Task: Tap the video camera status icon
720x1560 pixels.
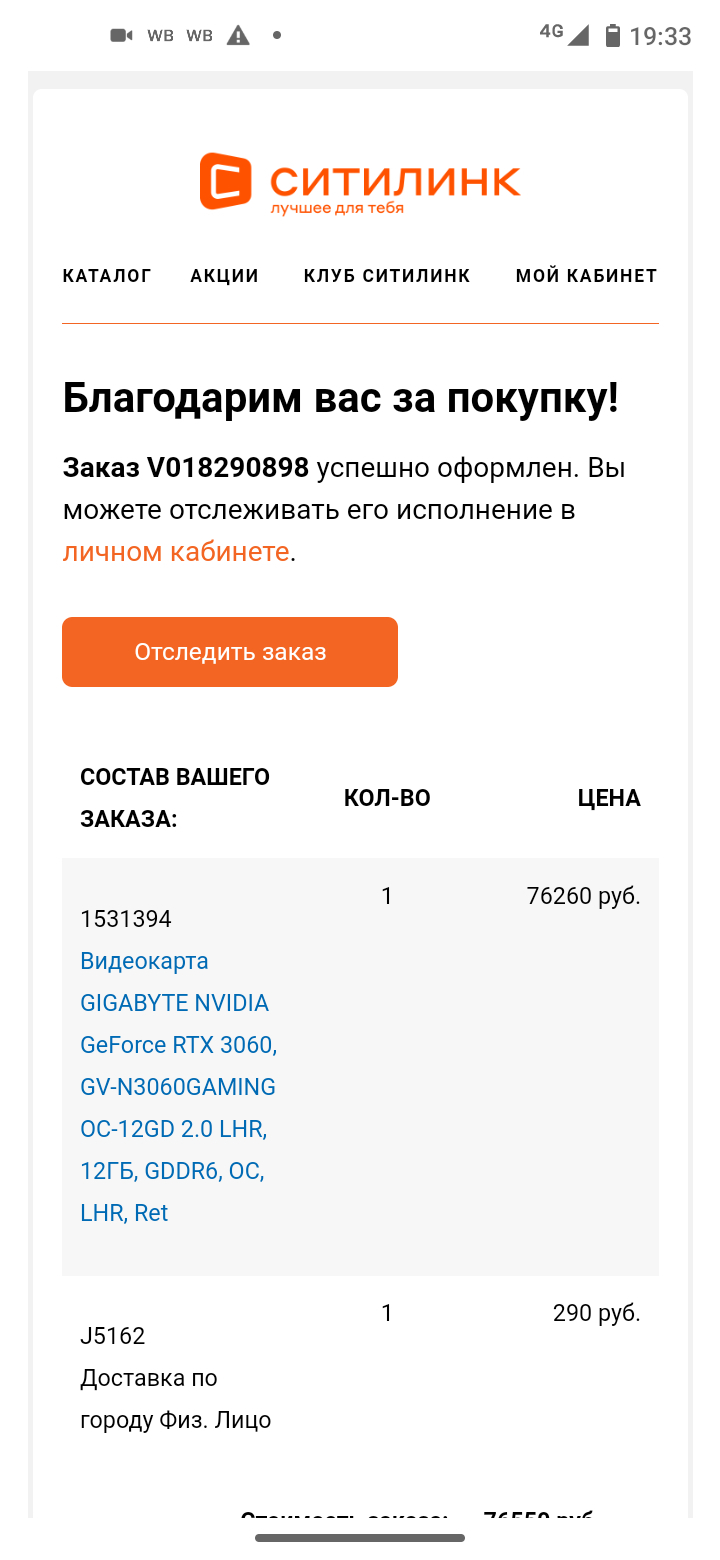Action: click(121, 36)
